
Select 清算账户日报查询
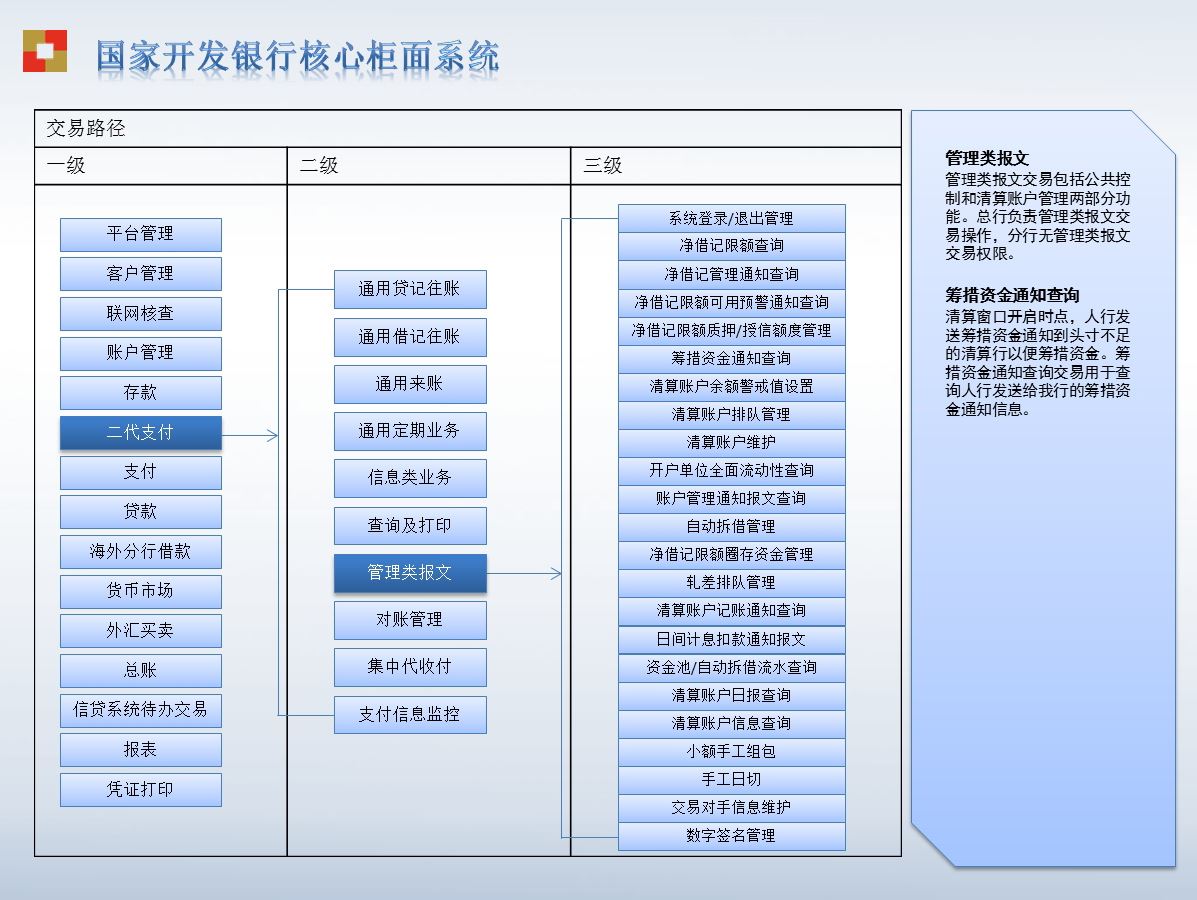(x=731, y=695)
